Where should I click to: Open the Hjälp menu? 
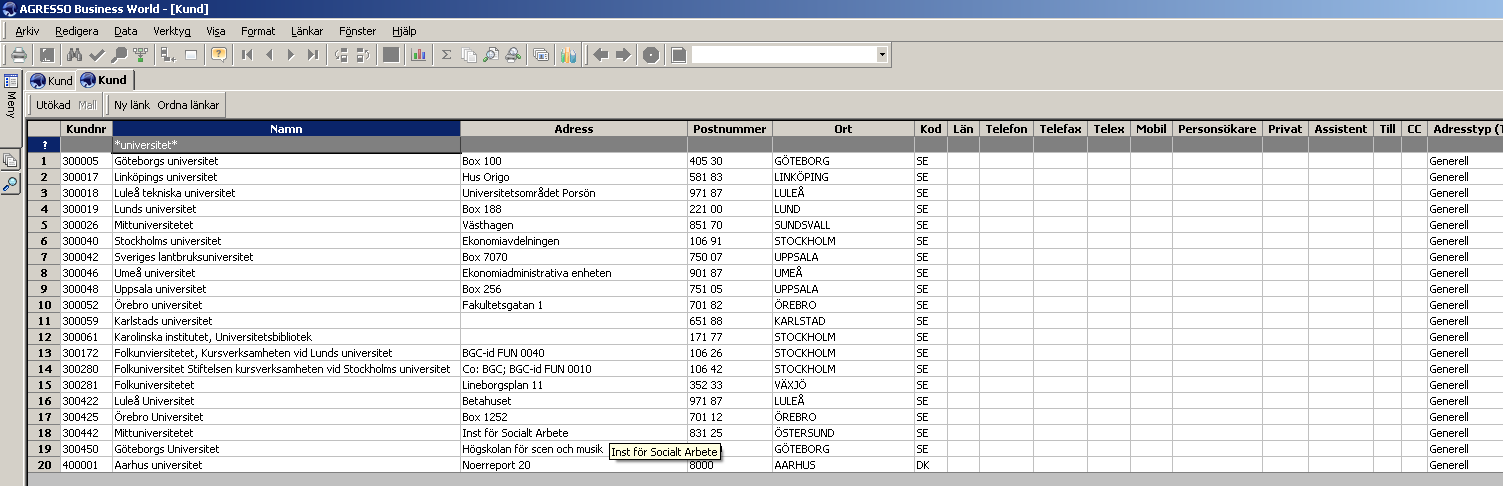click(405, 31)
